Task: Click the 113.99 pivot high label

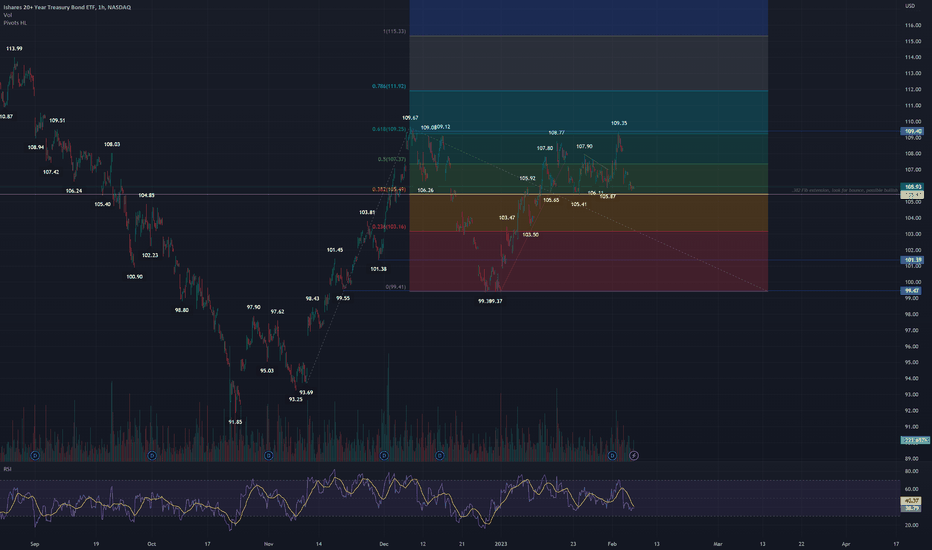Action: click(14, 48)
